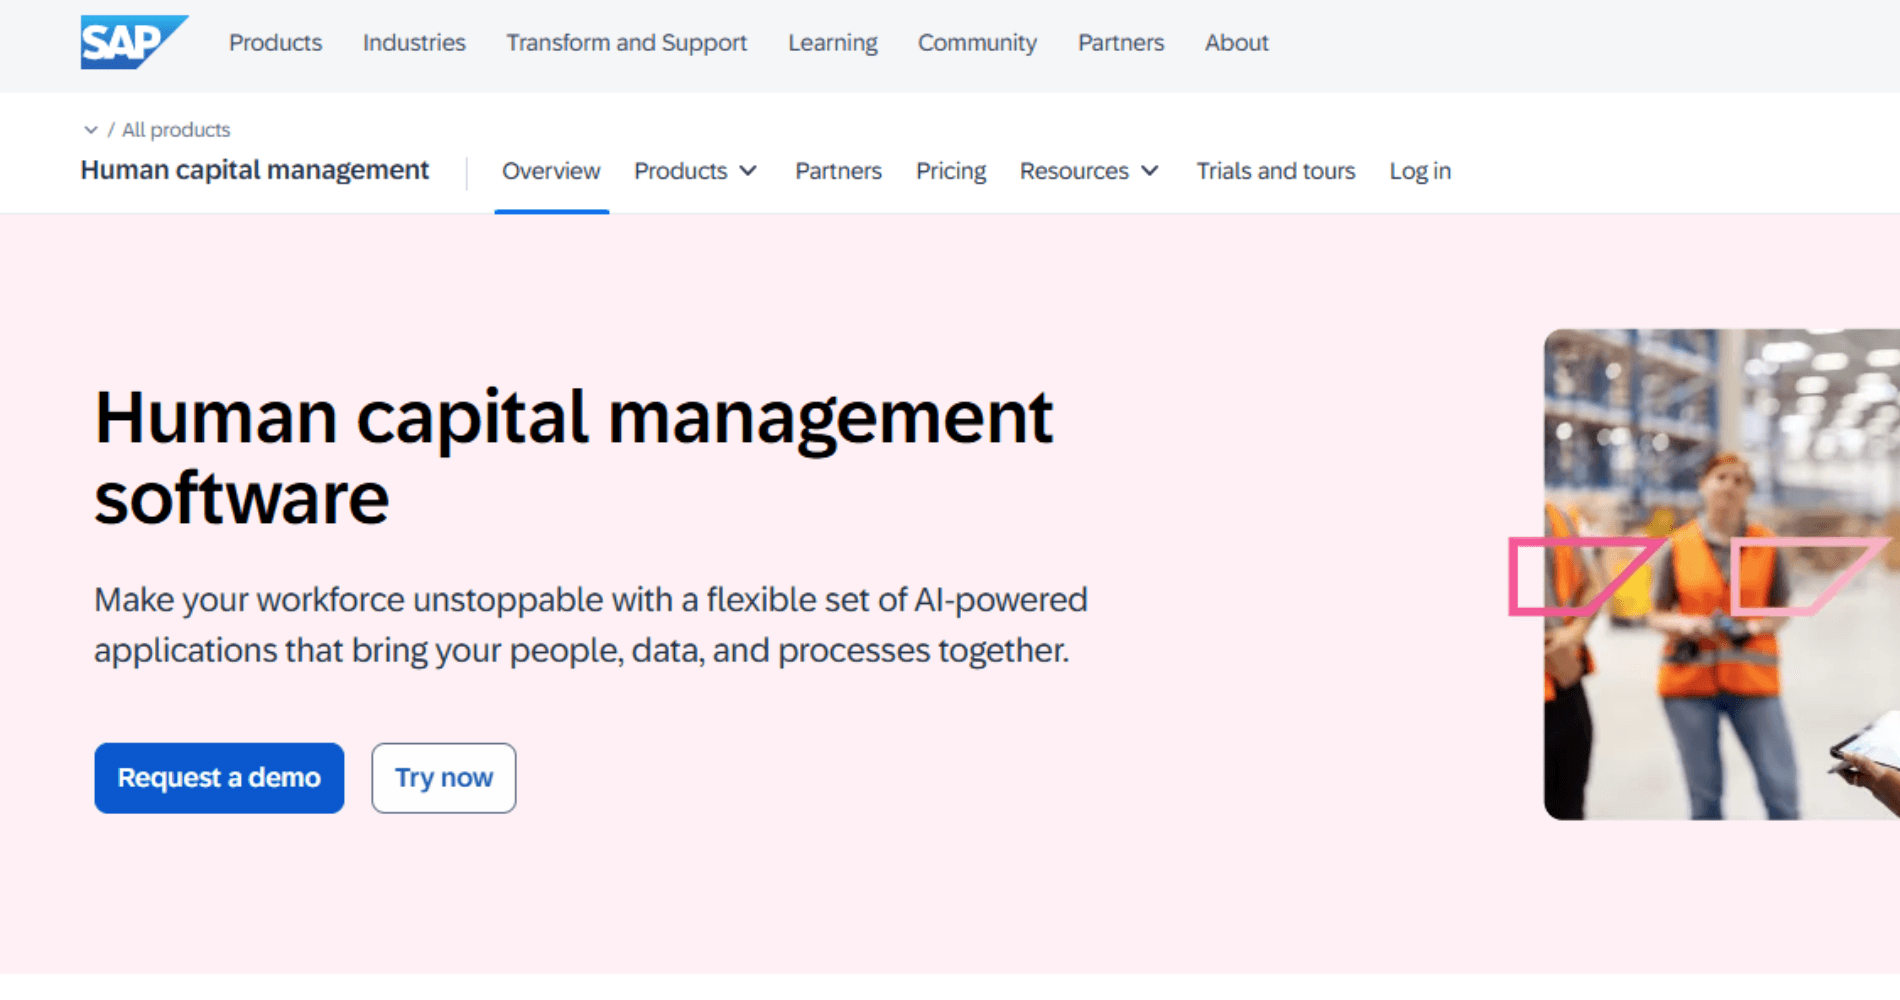Open the Community menu
Screen dimensions: 1900x1000
977,43
